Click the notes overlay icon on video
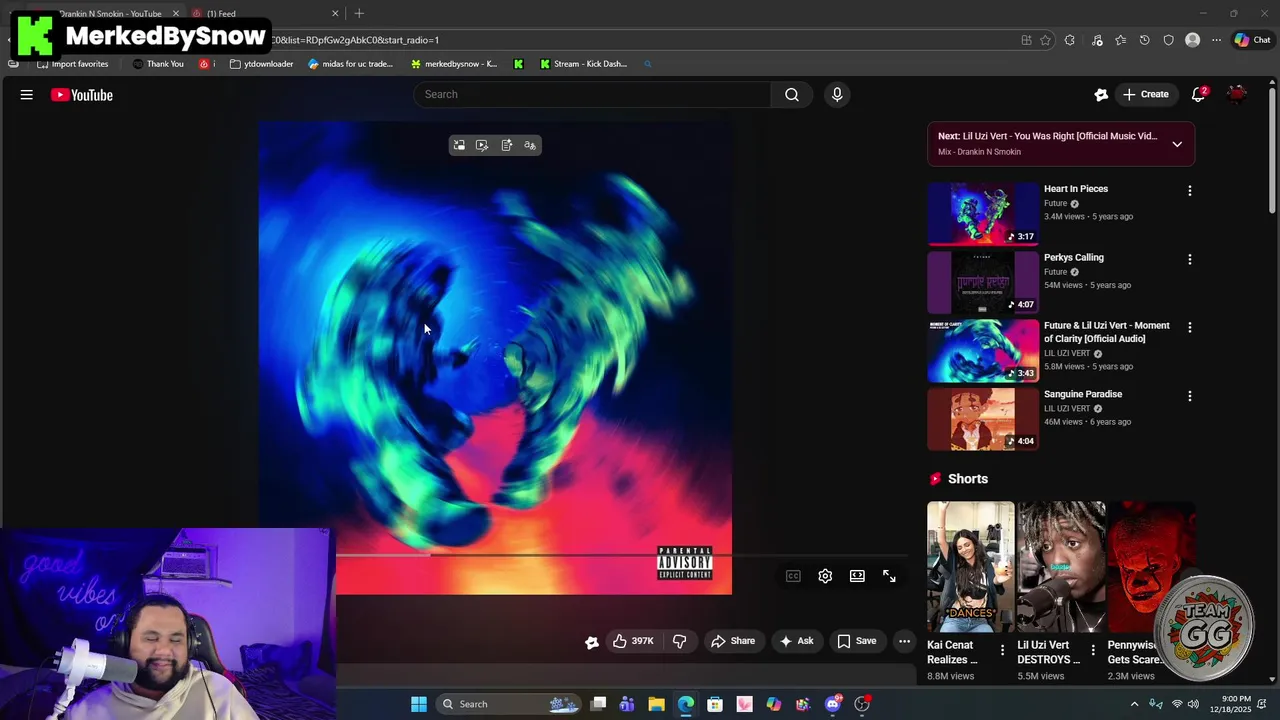1280x720 pixels. click(x=506, y=145)
